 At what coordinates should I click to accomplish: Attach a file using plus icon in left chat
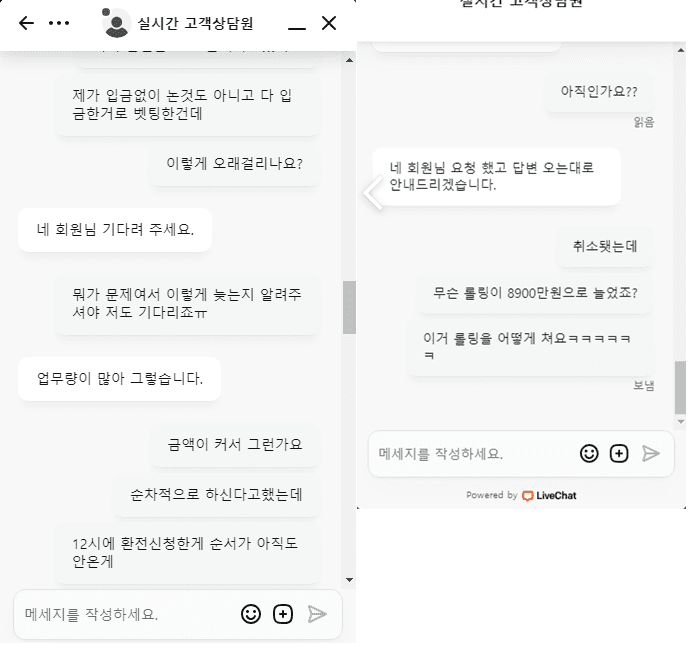283,614
